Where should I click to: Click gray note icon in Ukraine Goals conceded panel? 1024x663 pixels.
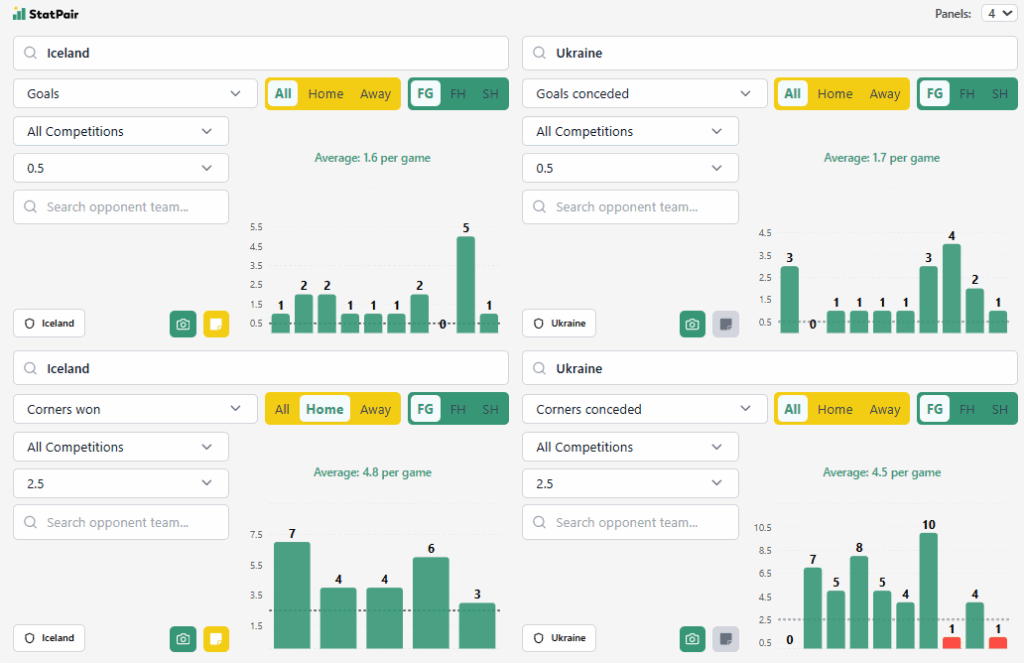point(726,324)
